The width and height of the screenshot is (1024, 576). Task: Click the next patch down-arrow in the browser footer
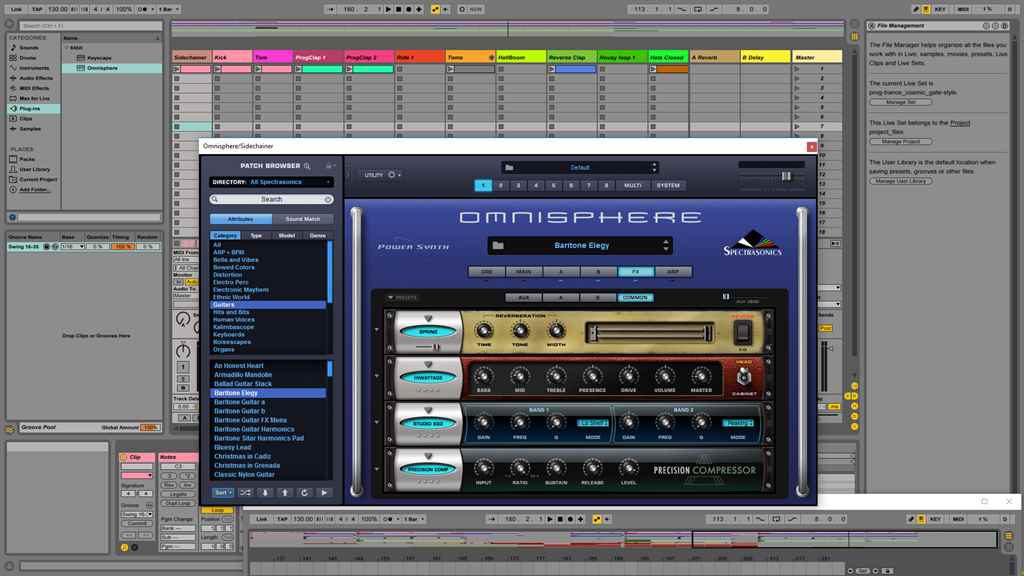click(x=265, y=492)
